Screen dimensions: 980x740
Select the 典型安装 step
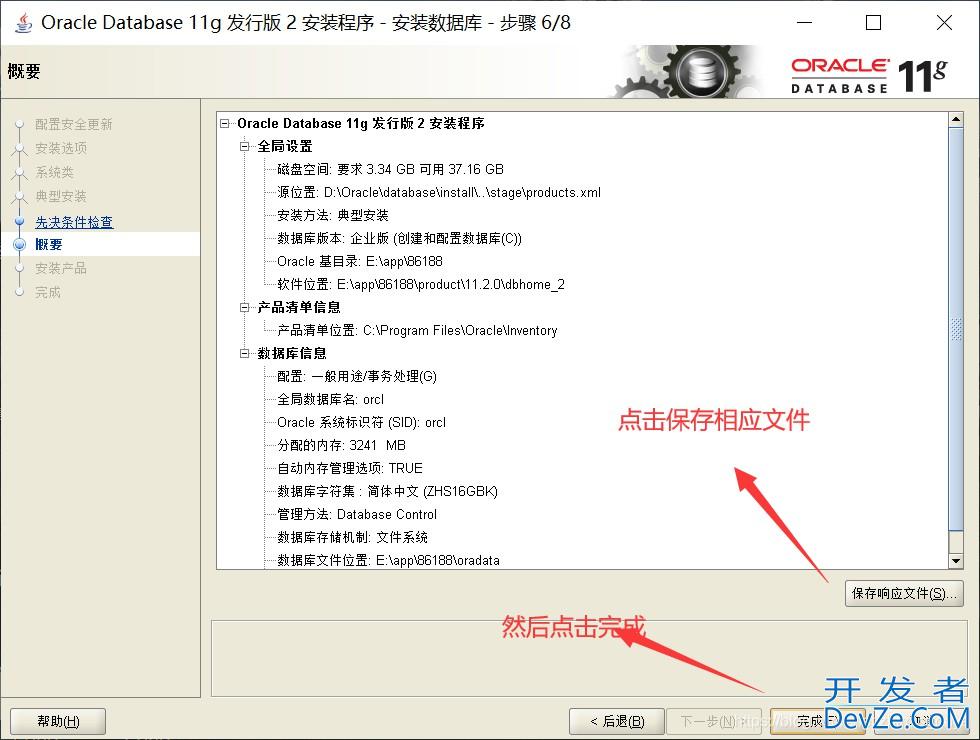[x=61, y=196]
